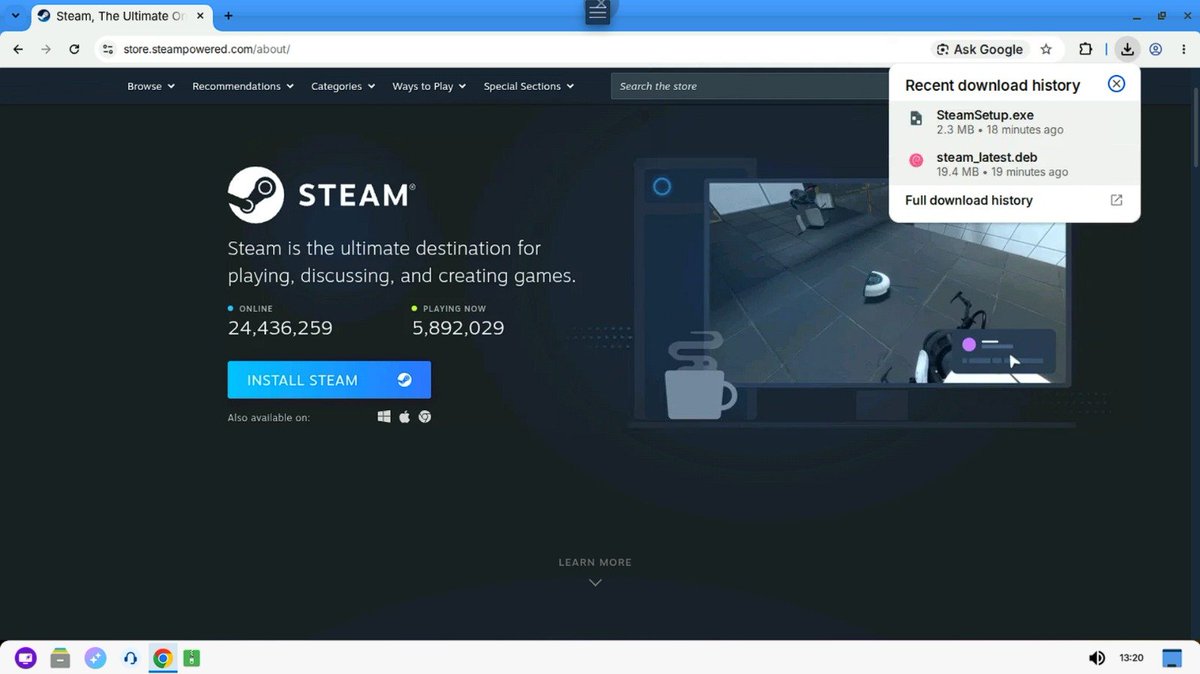Click the Ask Google button
The height and width of the screenshot is (674, 1200).
pos(980,49)
